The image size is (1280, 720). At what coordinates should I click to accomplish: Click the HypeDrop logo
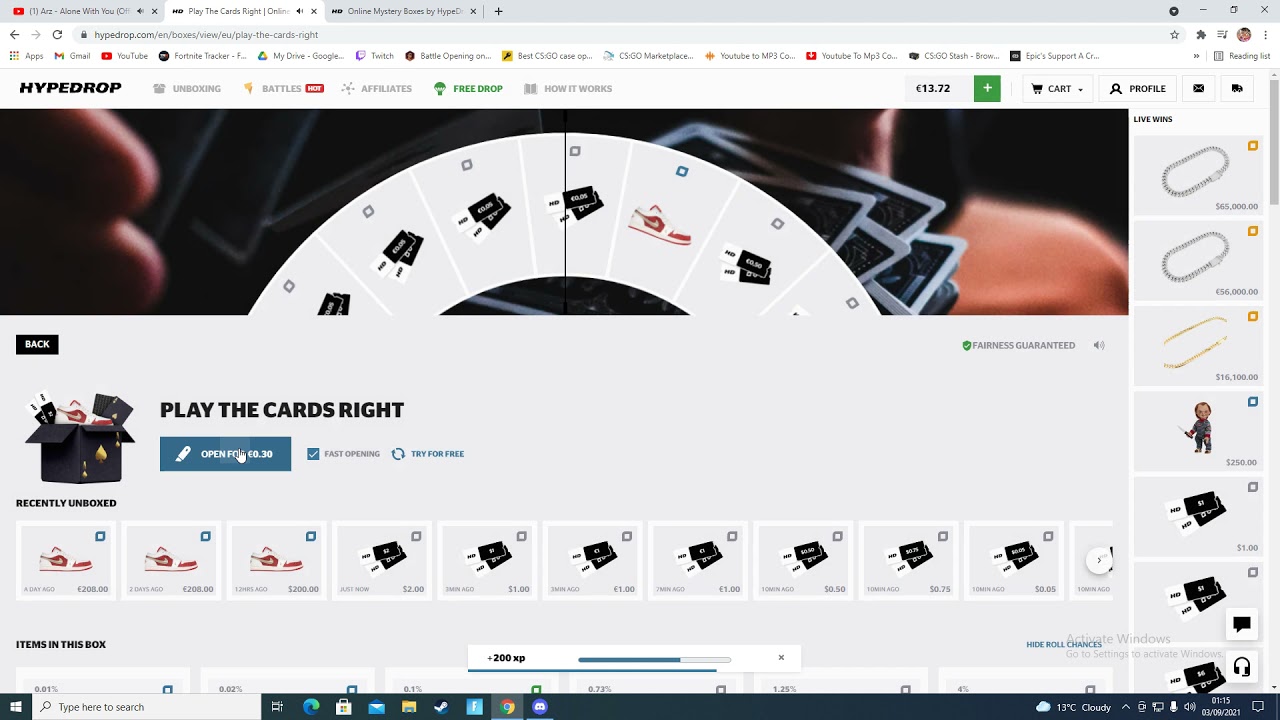coord(70,88)
